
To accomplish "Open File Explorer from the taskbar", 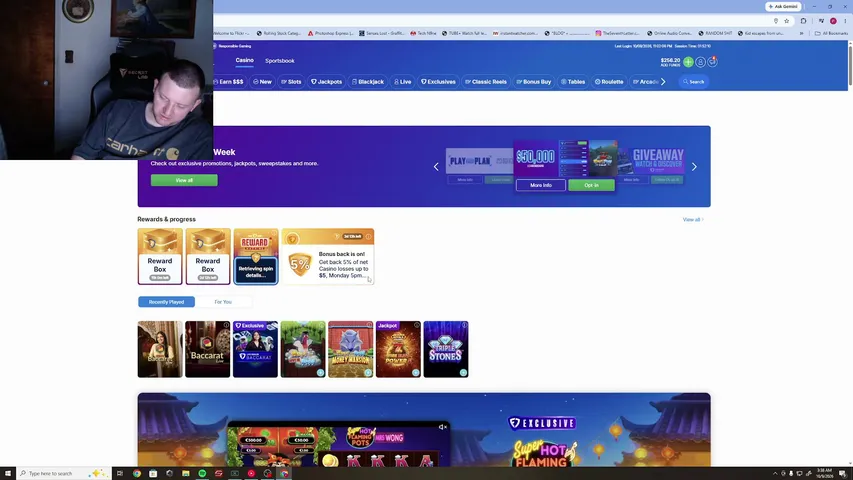I will pyautogui.click(x=186, y=473).
